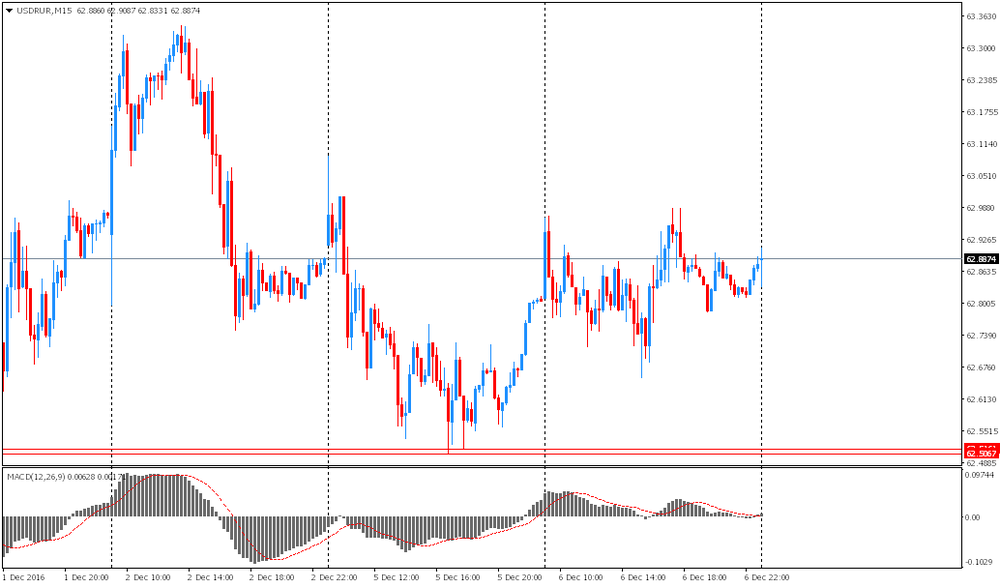Click price axis label 62.6130
1000x588 pixels.
pyautogui.click(x=981, y=399)
